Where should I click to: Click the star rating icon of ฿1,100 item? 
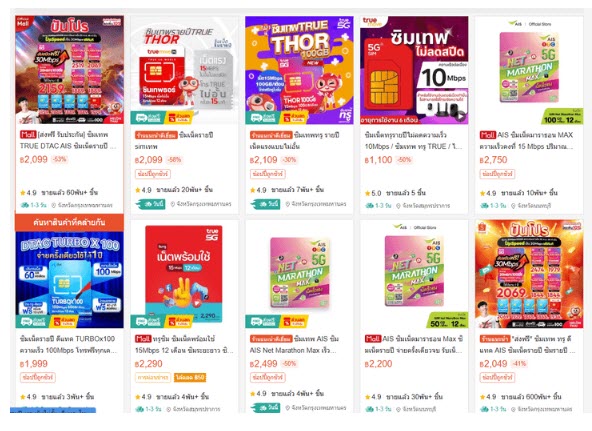click(368, 193)
